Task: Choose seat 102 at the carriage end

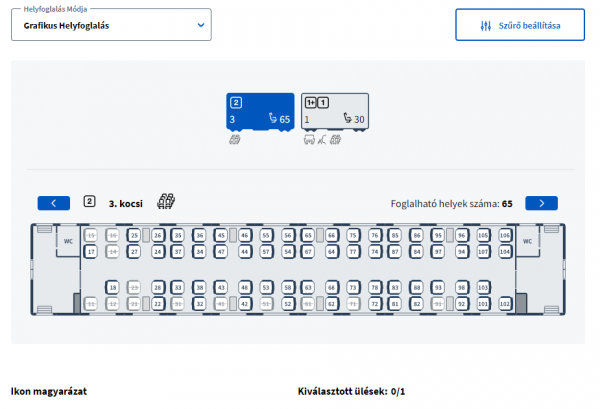Action: pos(505,303)
